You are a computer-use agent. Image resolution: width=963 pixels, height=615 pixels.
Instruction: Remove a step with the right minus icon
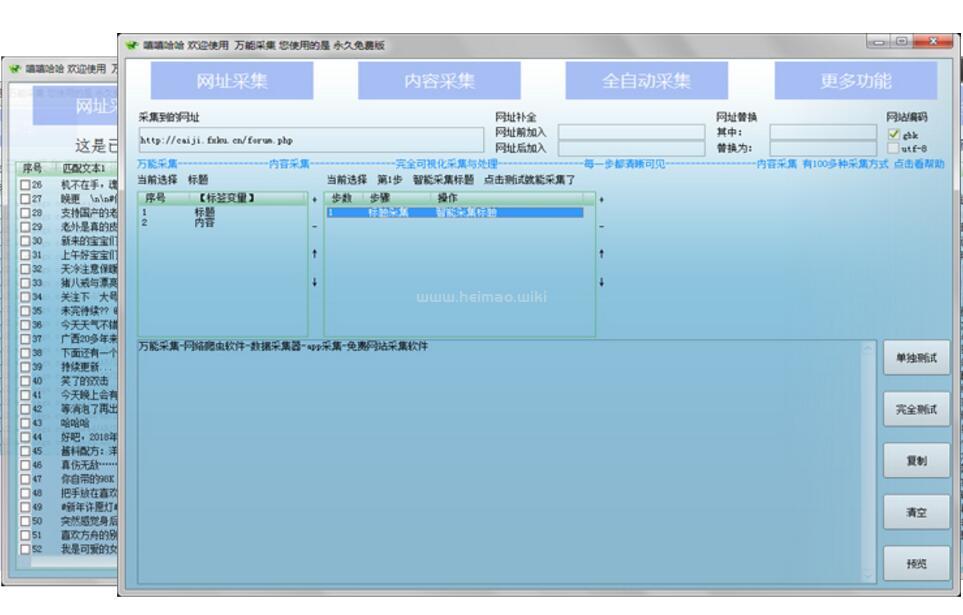(601, 227)
